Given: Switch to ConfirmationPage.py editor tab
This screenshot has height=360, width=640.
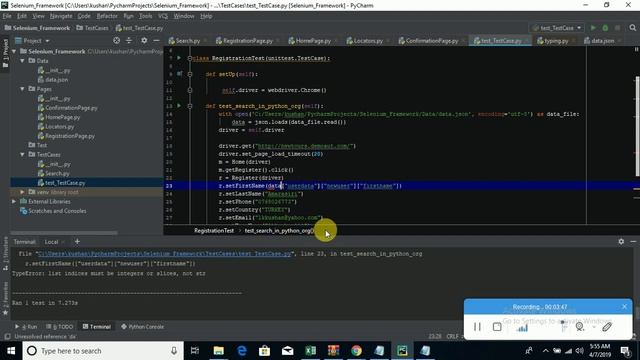Looking at the screenshot, I should click(x=431, y=41).
